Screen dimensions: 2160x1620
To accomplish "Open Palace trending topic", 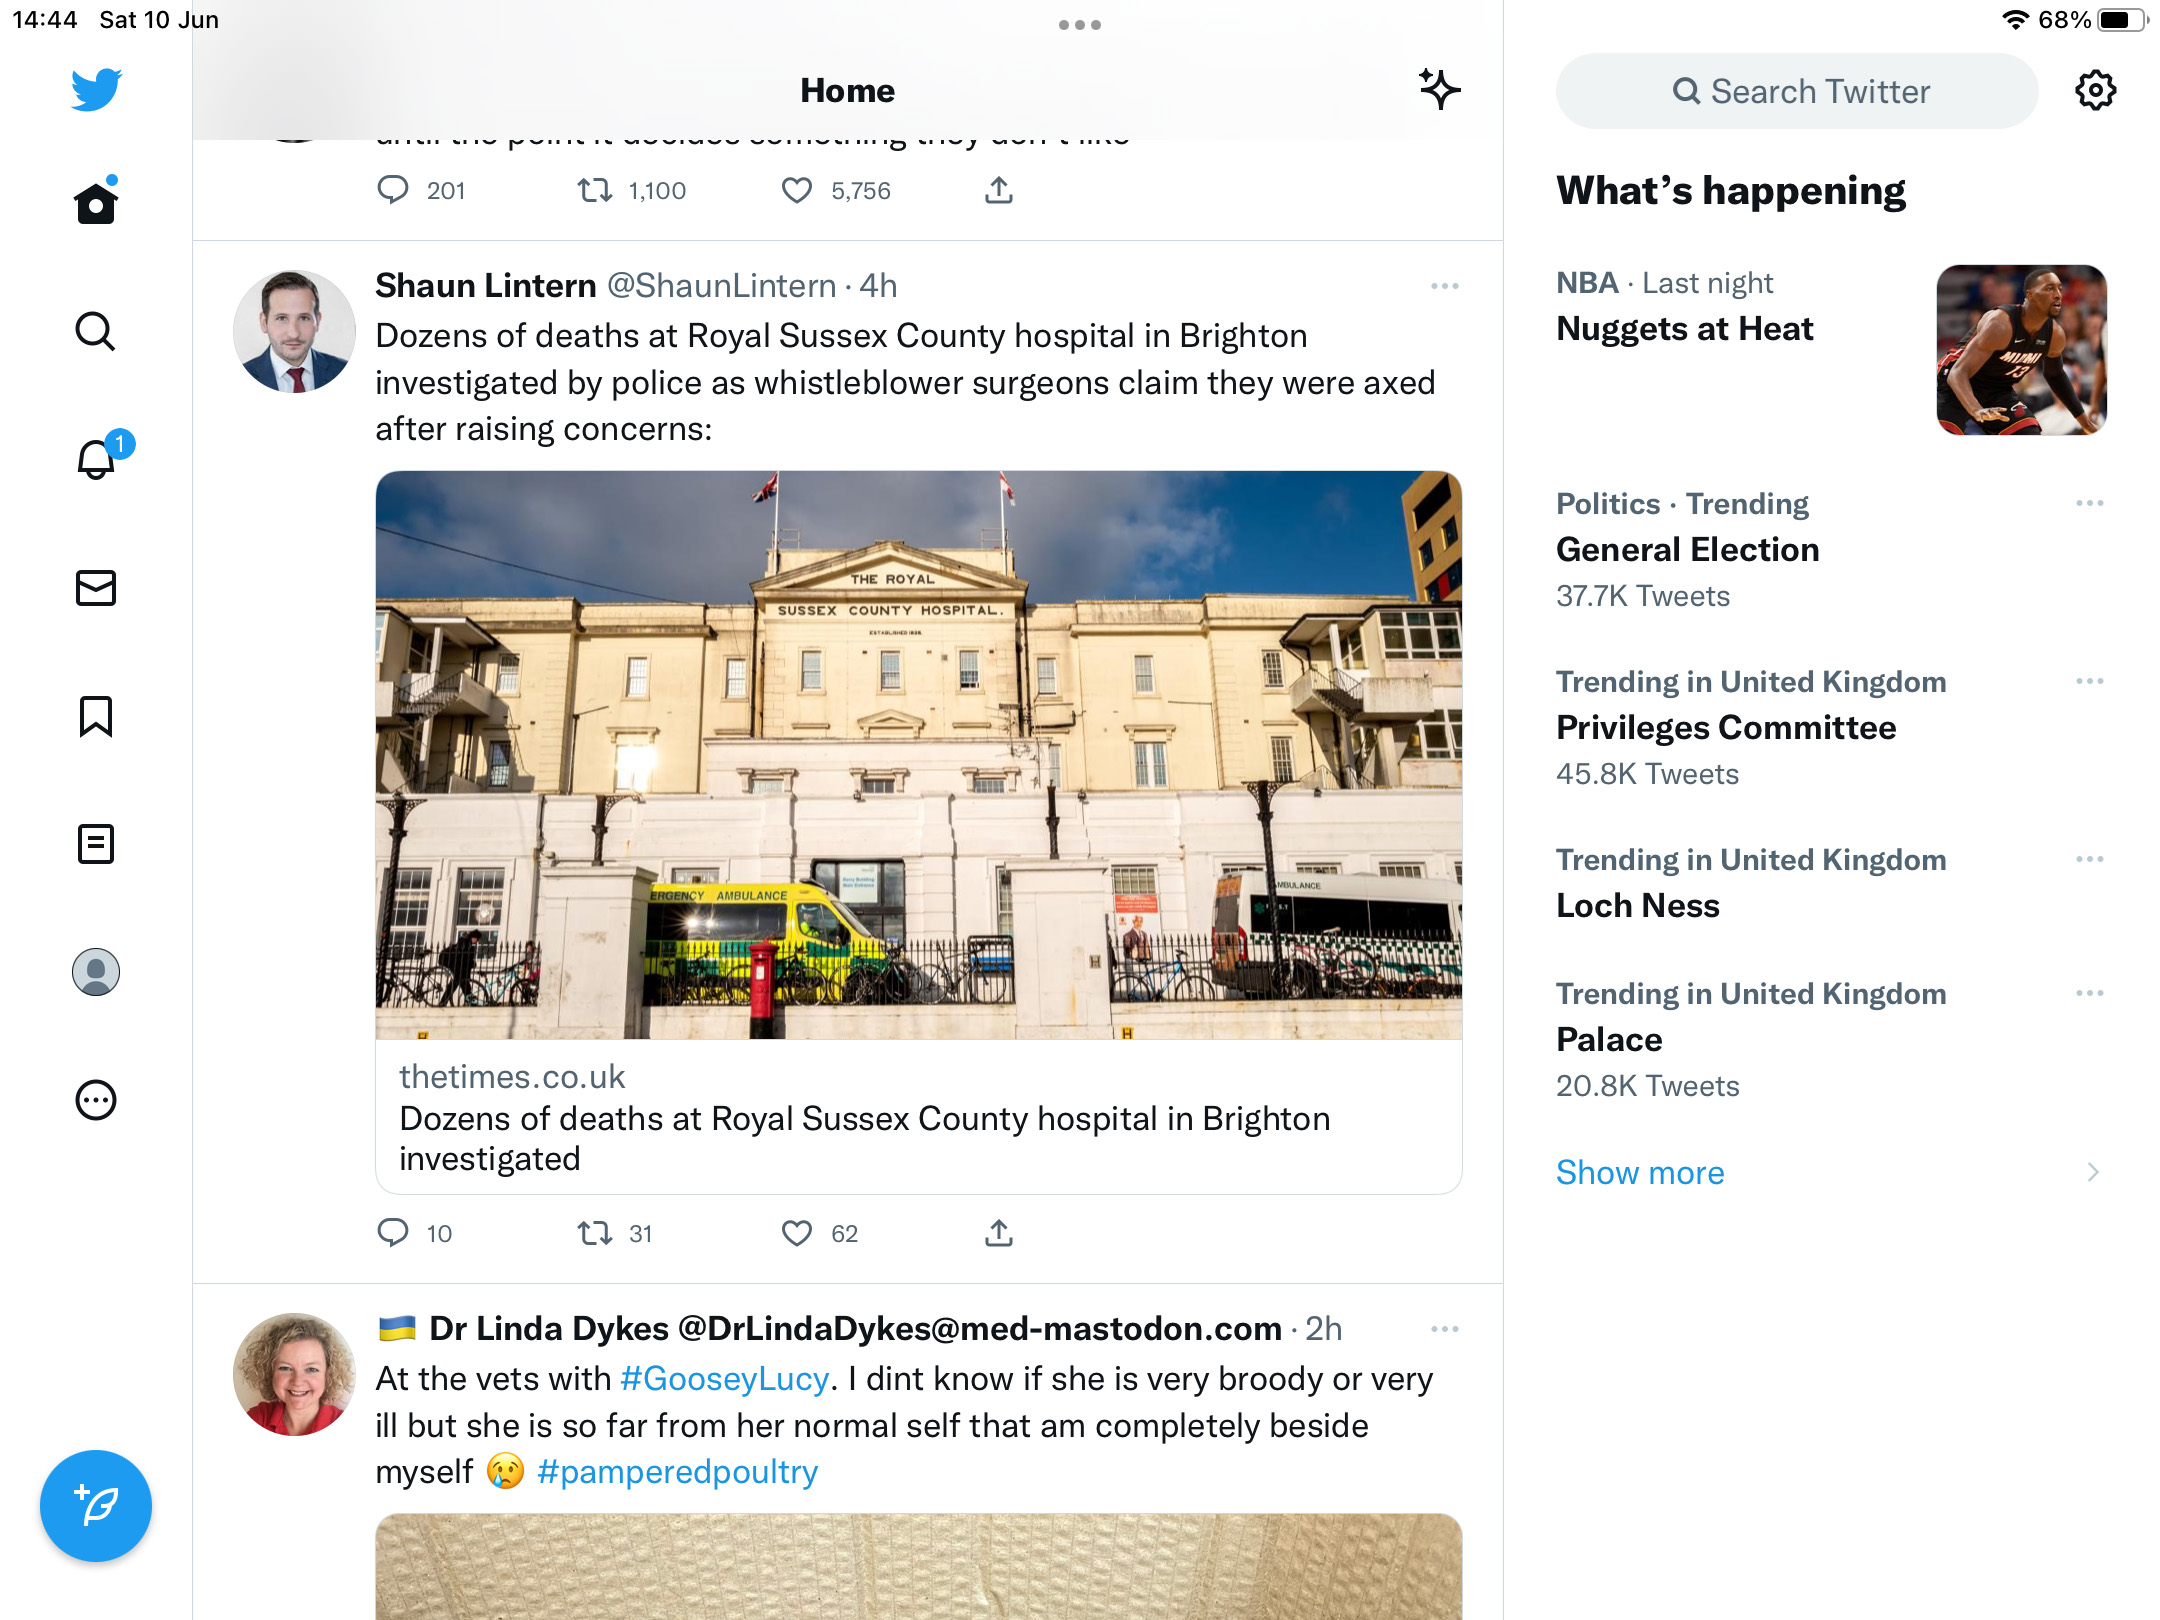I will point(1609,1040).
